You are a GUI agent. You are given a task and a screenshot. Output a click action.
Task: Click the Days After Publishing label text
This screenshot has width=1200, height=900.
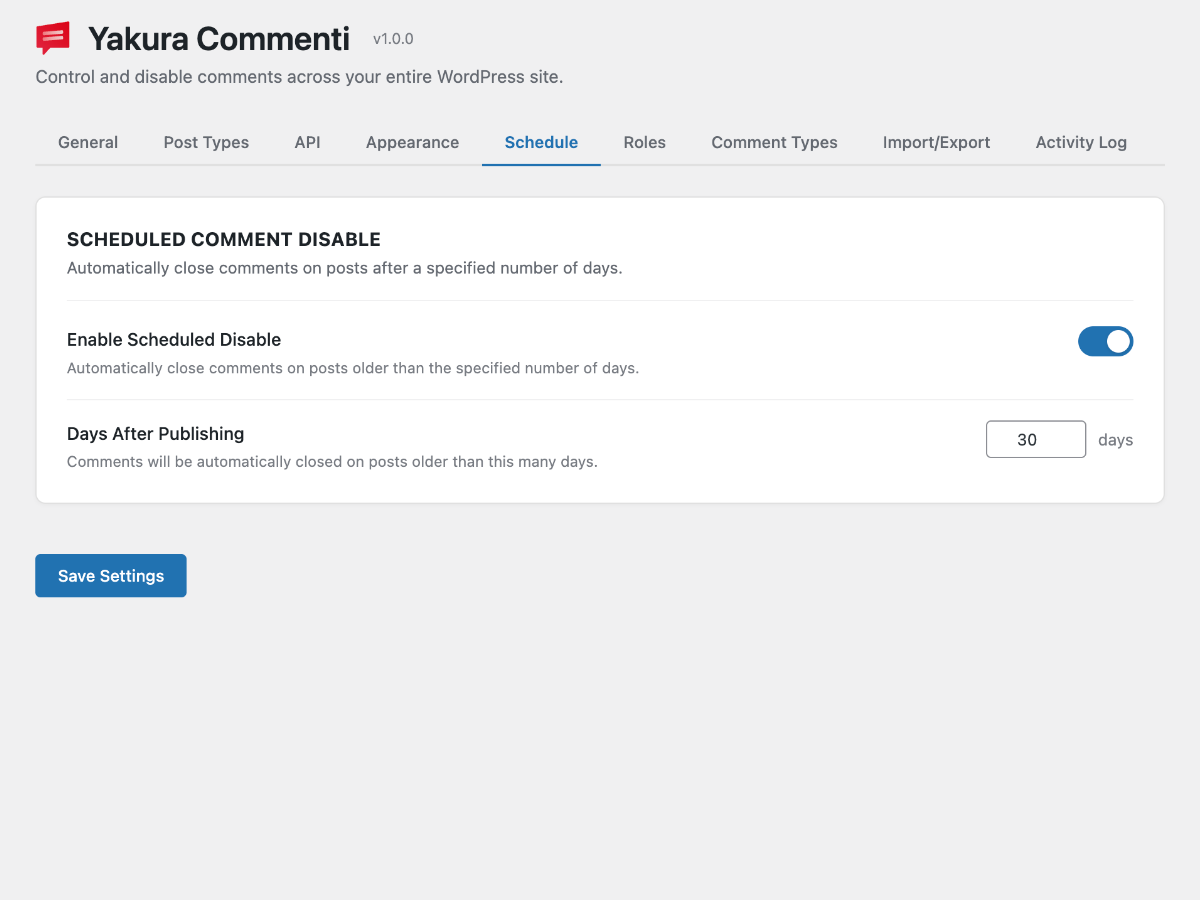[x=155, y=434]
